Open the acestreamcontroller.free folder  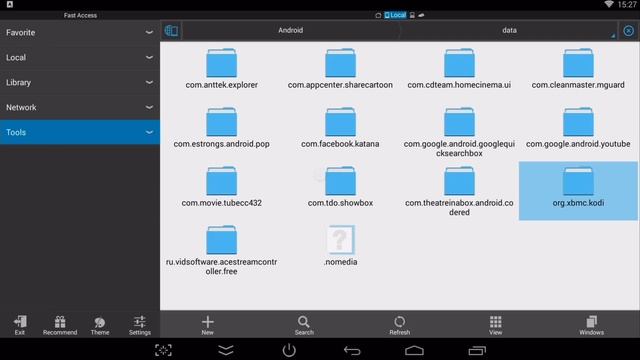[221, 250]
